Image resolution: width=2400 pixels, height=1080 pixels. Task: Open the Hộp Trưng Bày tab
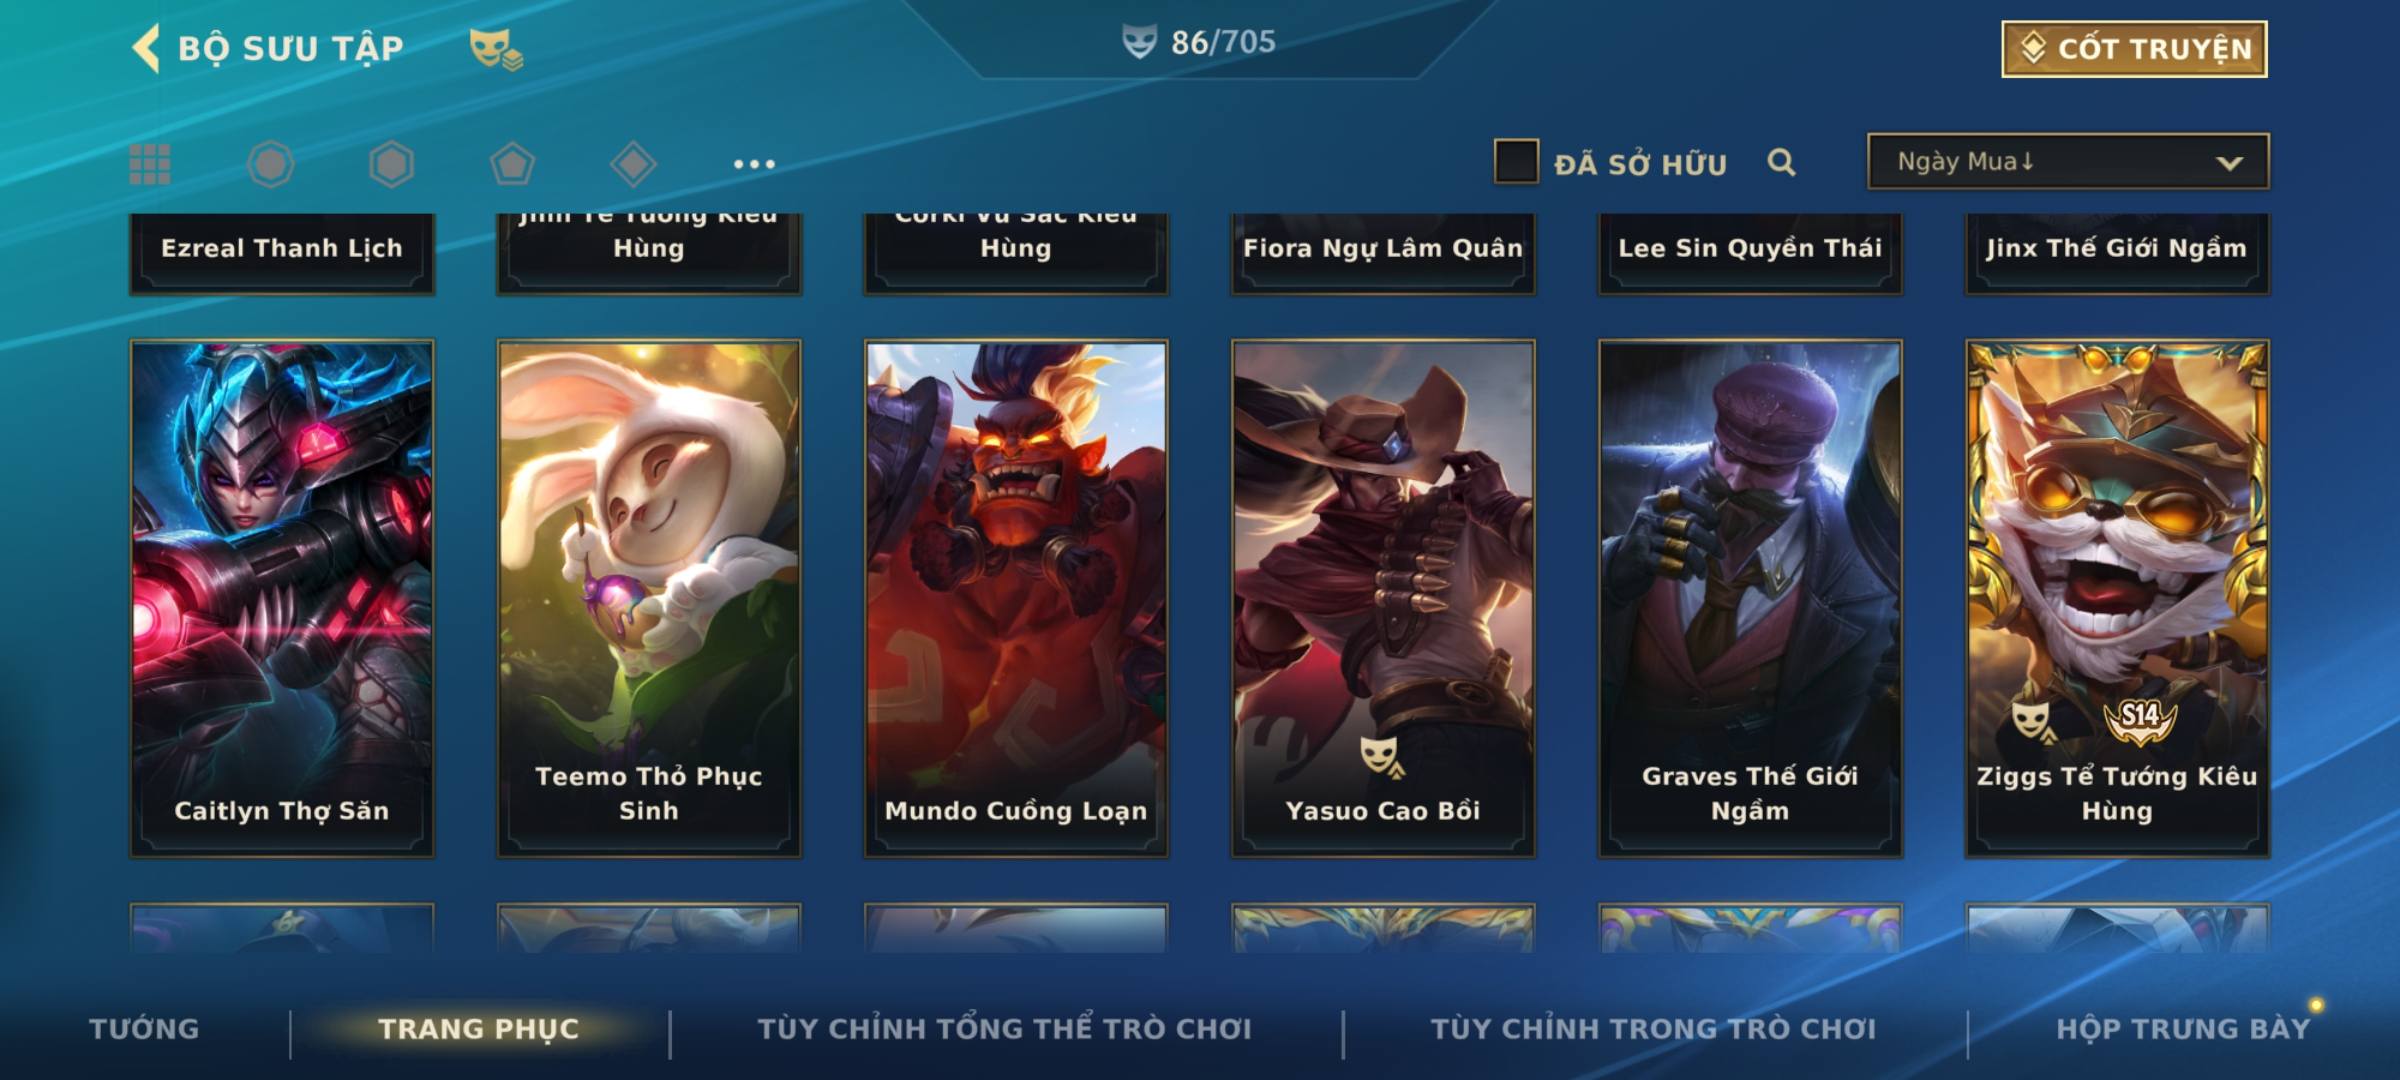pos(2183,1028)
